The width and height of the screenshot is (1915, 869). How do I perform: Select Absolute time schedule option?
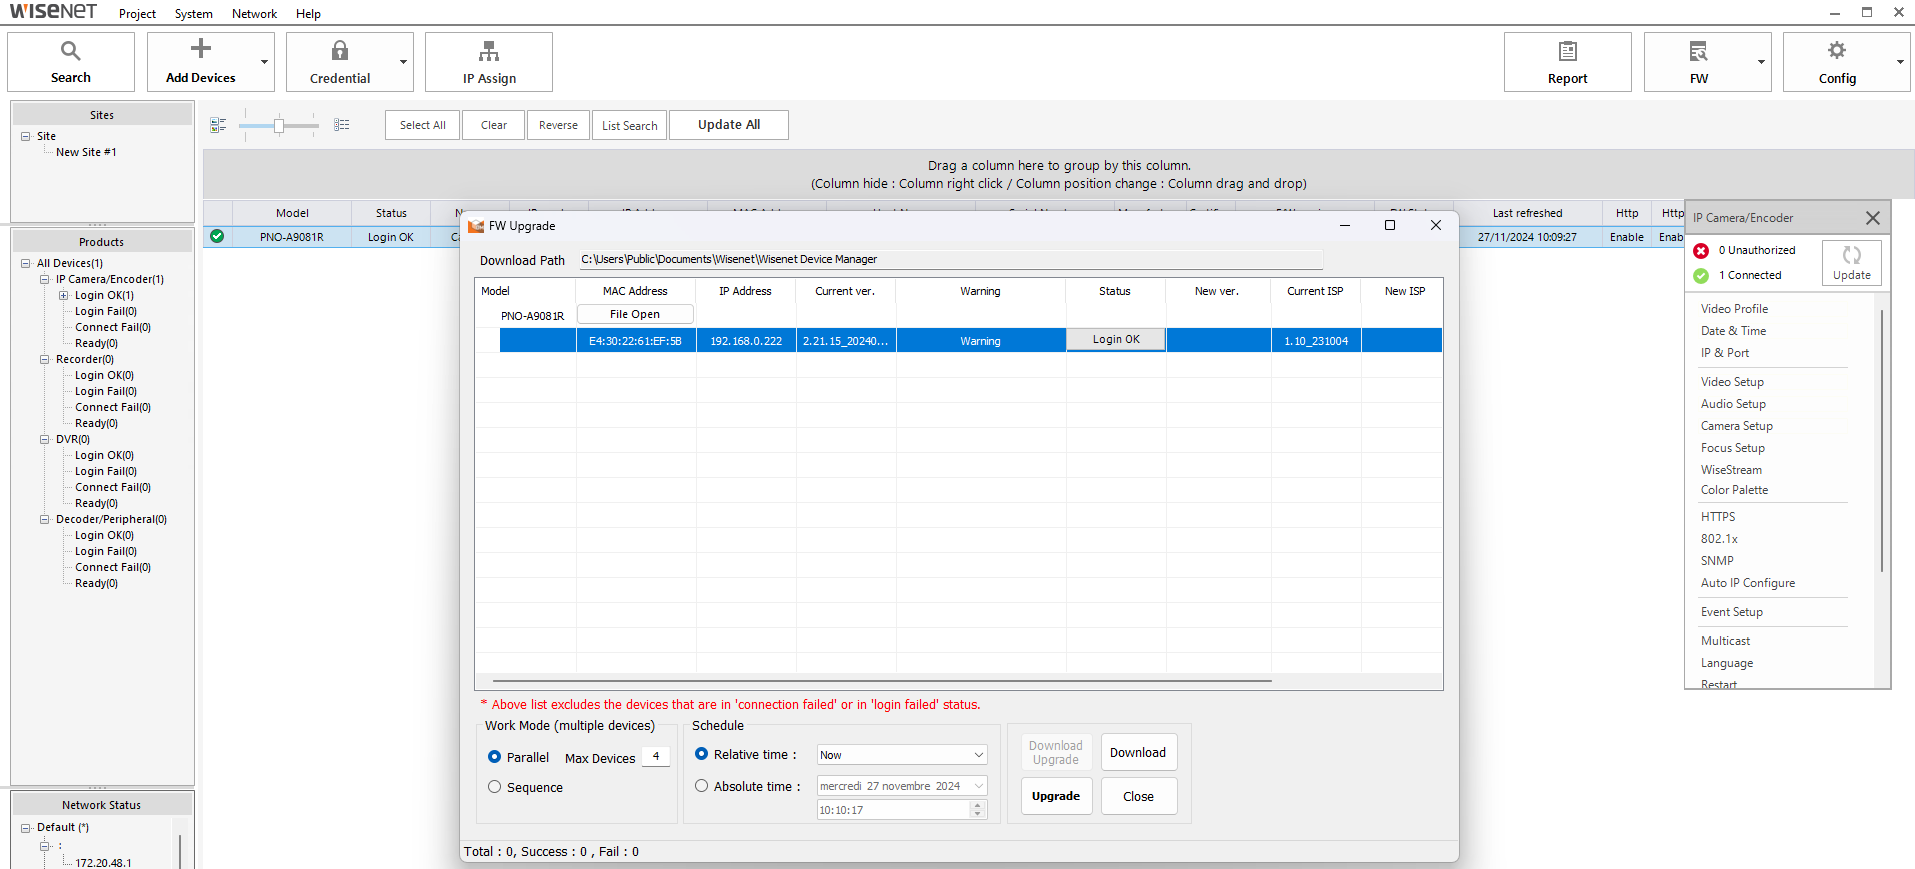point(701,786)
